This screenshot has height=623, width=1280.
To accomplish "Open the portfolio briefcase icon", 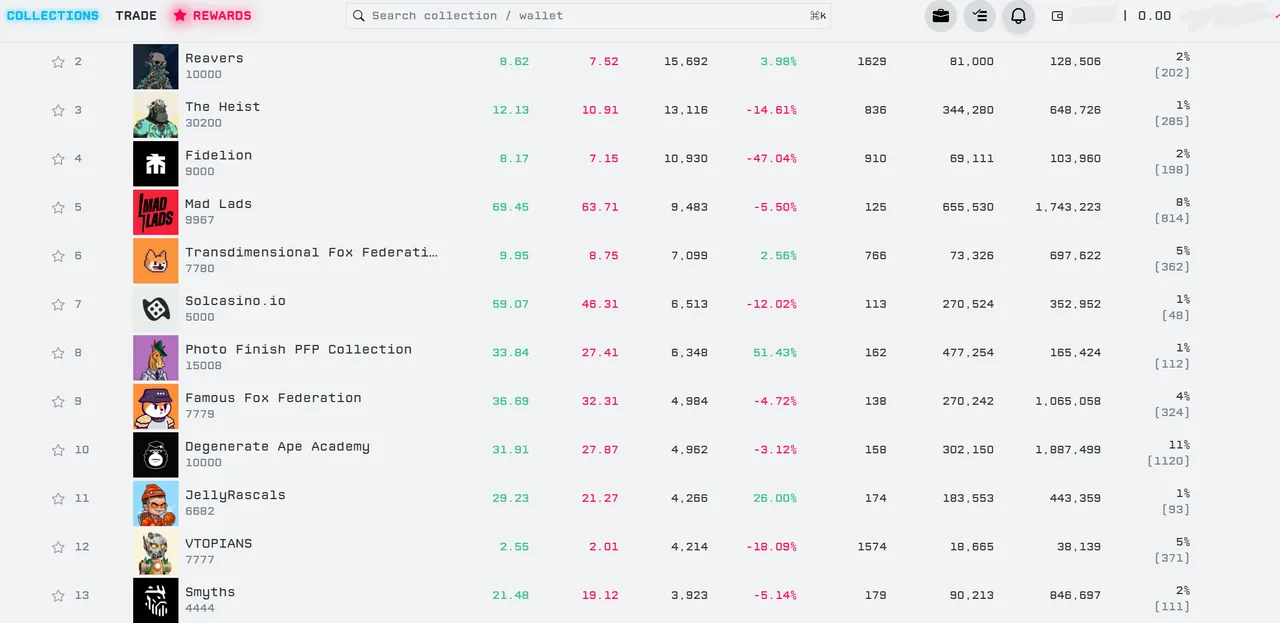I will tap(940, 16).
